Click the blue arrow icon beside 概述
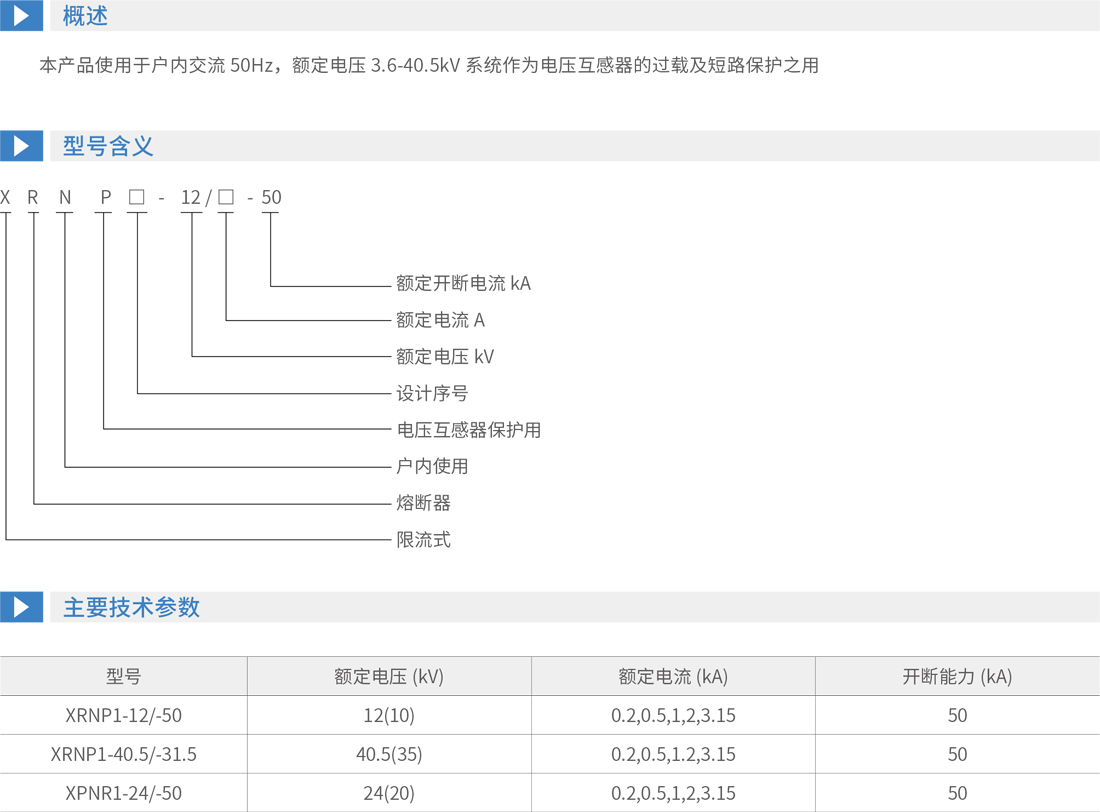Viewport: 1100px width, 812px height. (21, 15)
